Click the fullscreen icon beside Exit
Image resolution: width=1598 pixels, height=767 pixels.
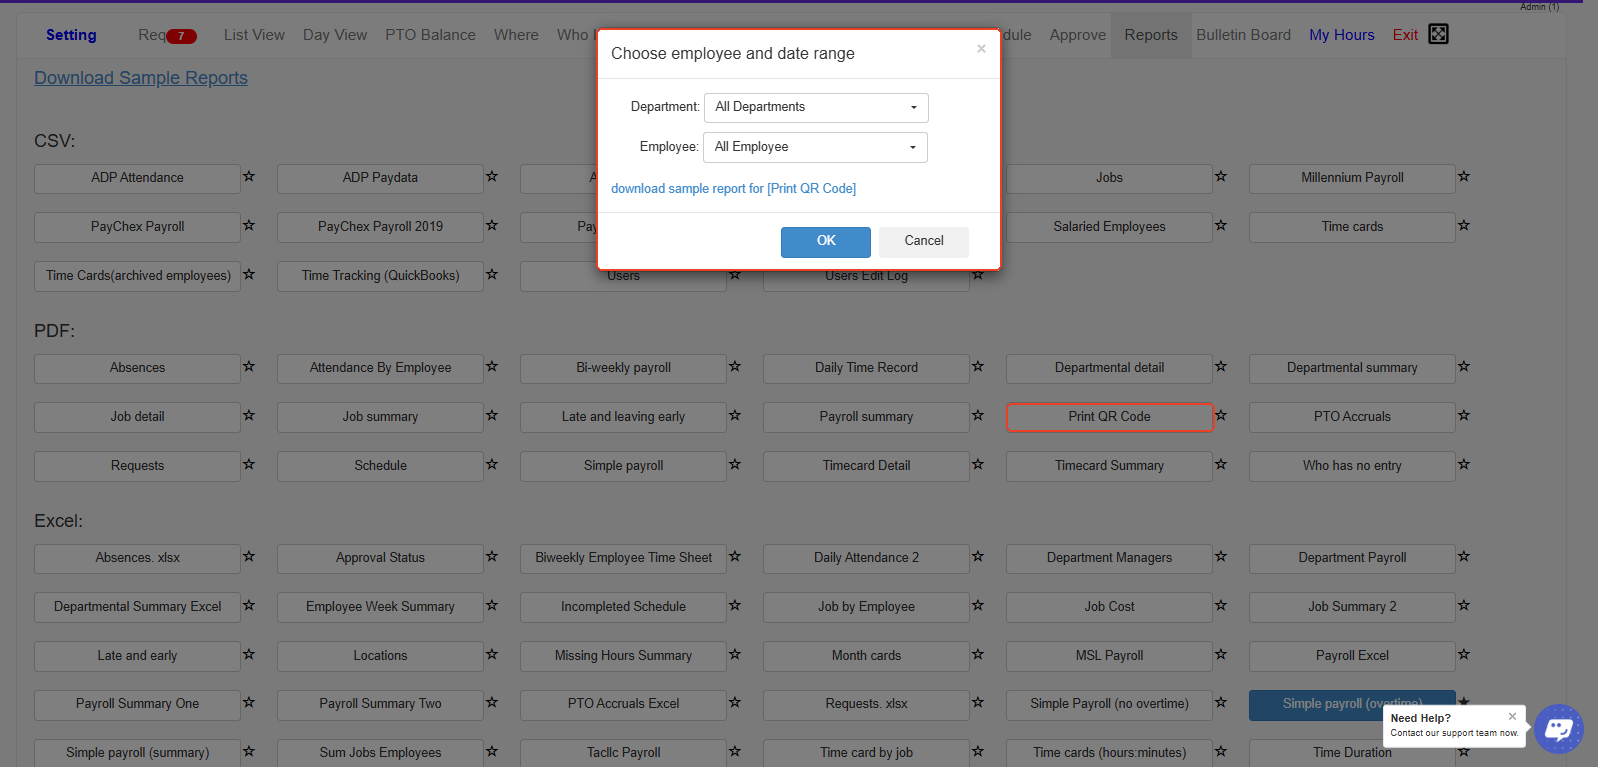point(1438,34)
